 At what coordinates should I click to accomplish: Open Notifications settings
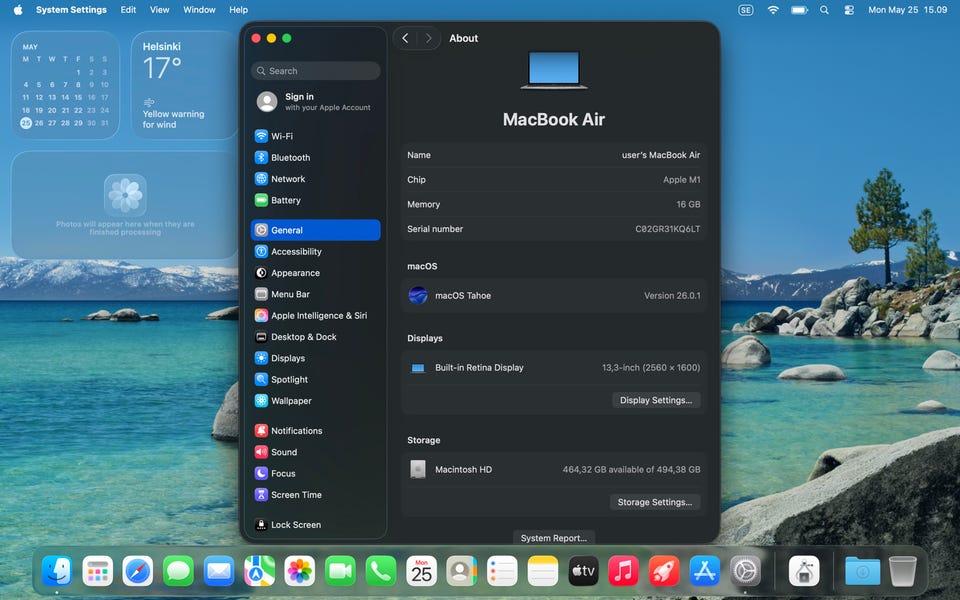315,431
